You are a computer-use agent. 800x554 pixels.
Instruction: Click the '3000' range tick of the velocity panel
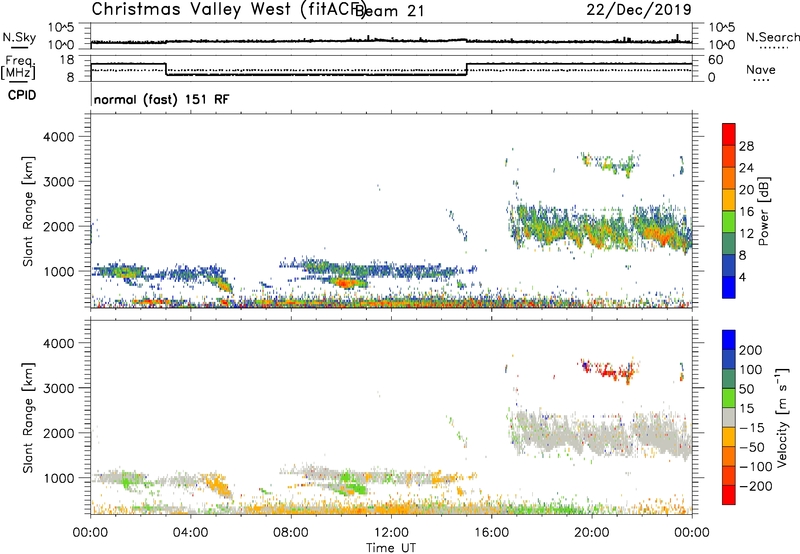59,388
